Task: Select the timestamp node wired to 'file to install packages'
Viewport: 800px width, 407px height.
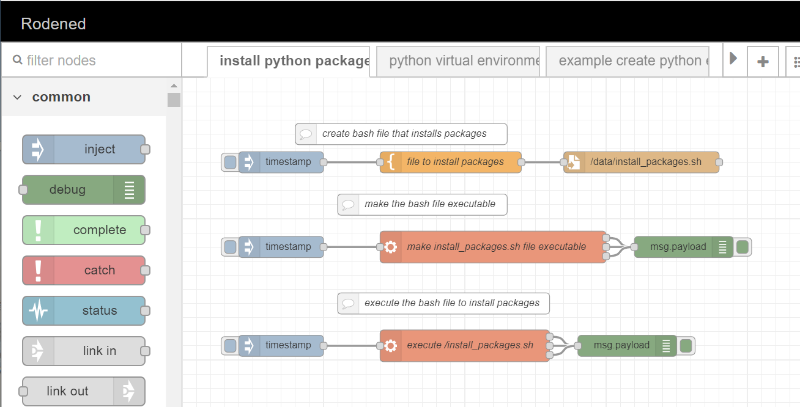Action: point(281,162)
